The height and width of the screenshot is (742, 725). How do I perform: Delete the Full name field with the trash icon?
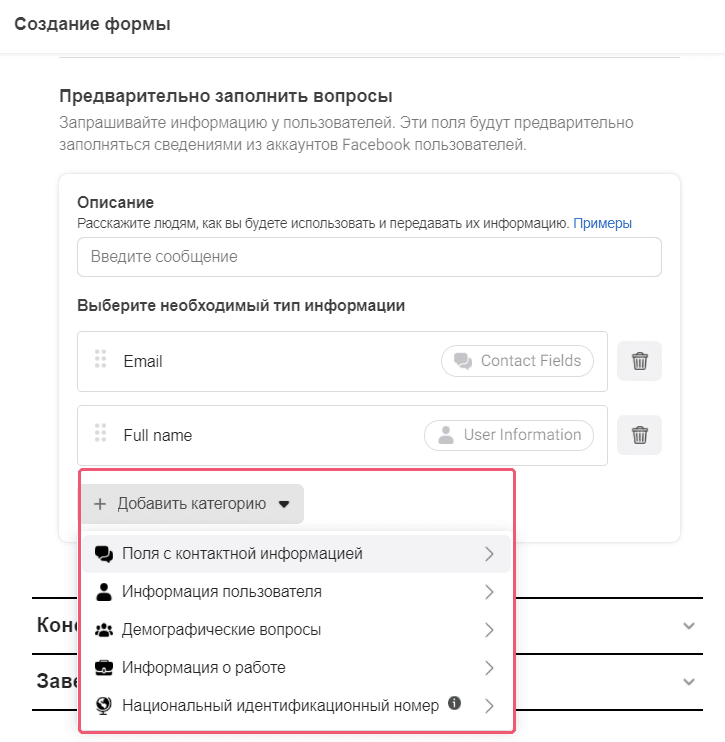[639, 435]
